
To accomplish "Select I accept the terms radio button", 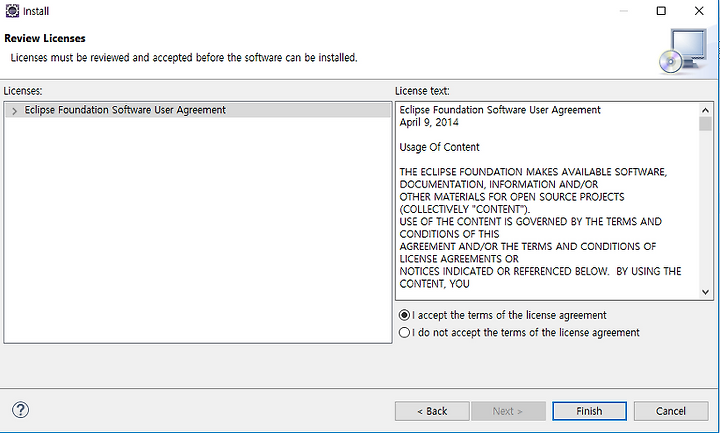I will [x=404, y=315].
